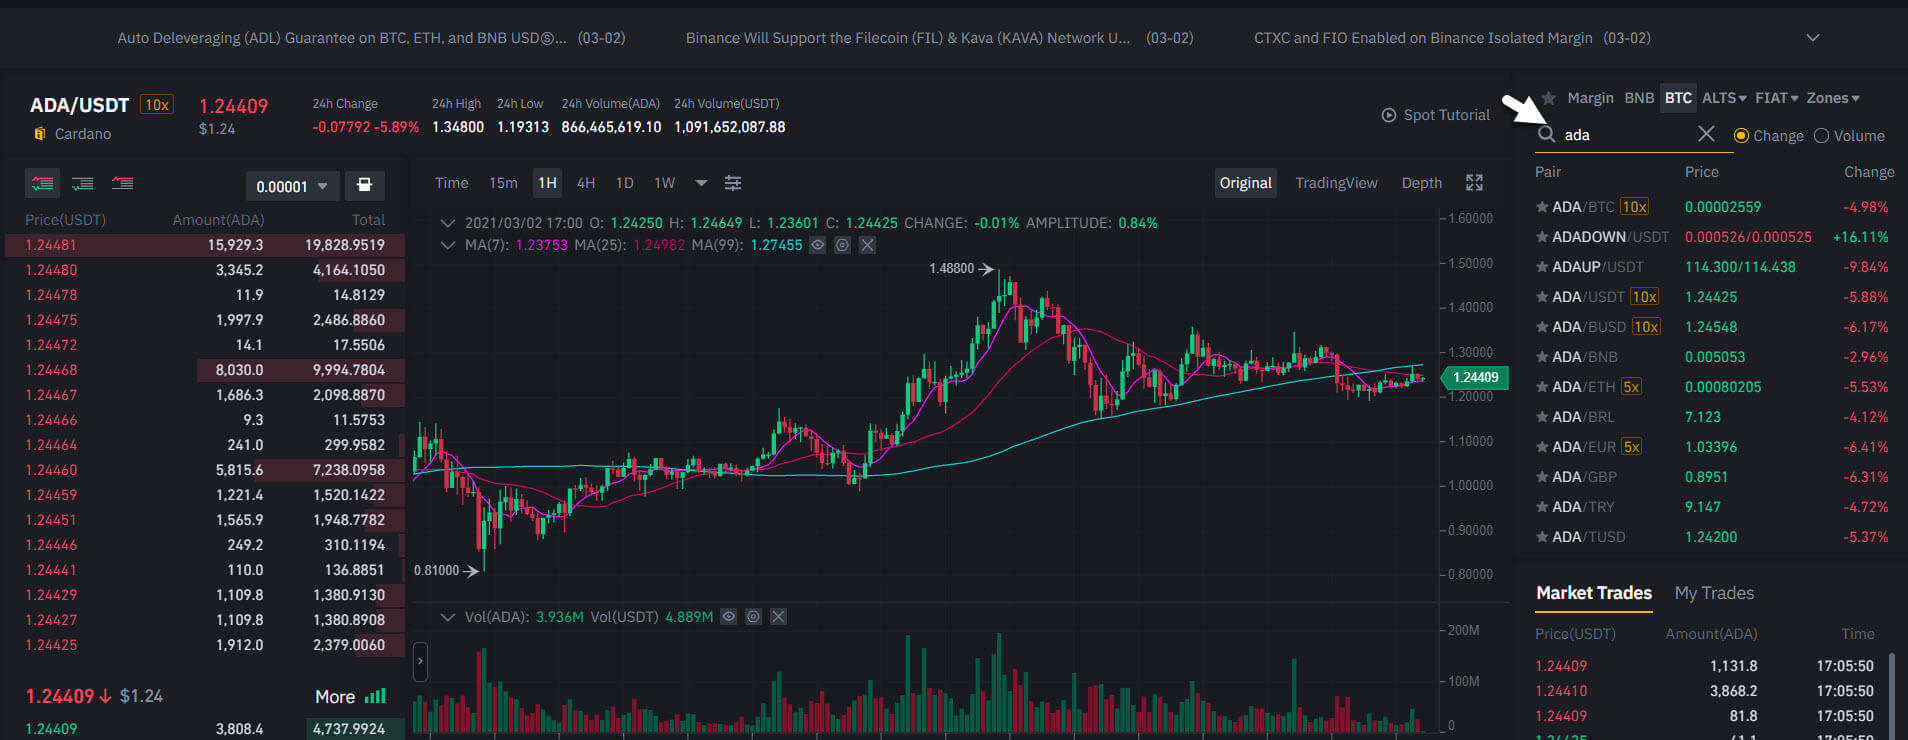Switch to the BNB market tab
The image size is (1908, 740).
click(1639, 98)
